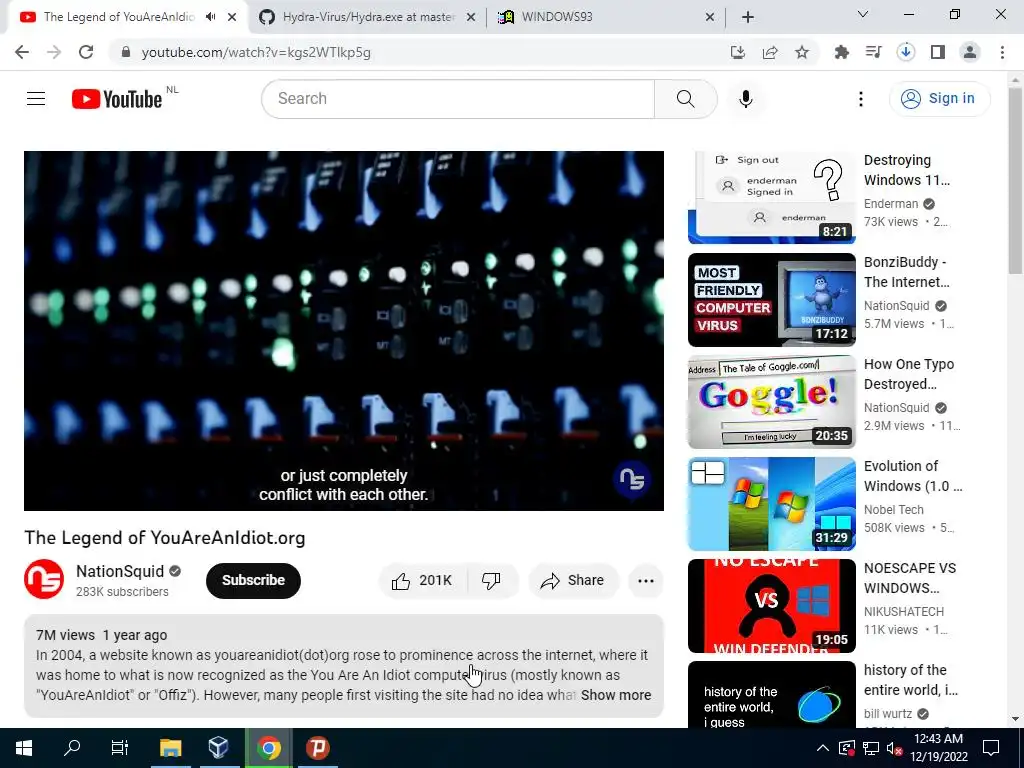Open Evolution of Windows video thumbnail
Viewport: 1024px width, 768px height.
[x=771, y=504]
